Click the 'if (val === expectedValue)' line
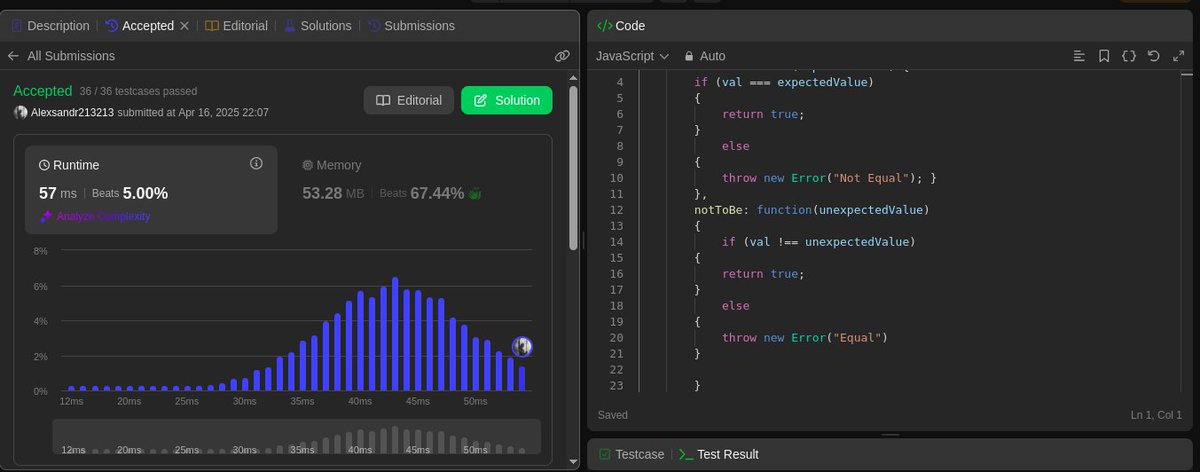 (784, 82)
